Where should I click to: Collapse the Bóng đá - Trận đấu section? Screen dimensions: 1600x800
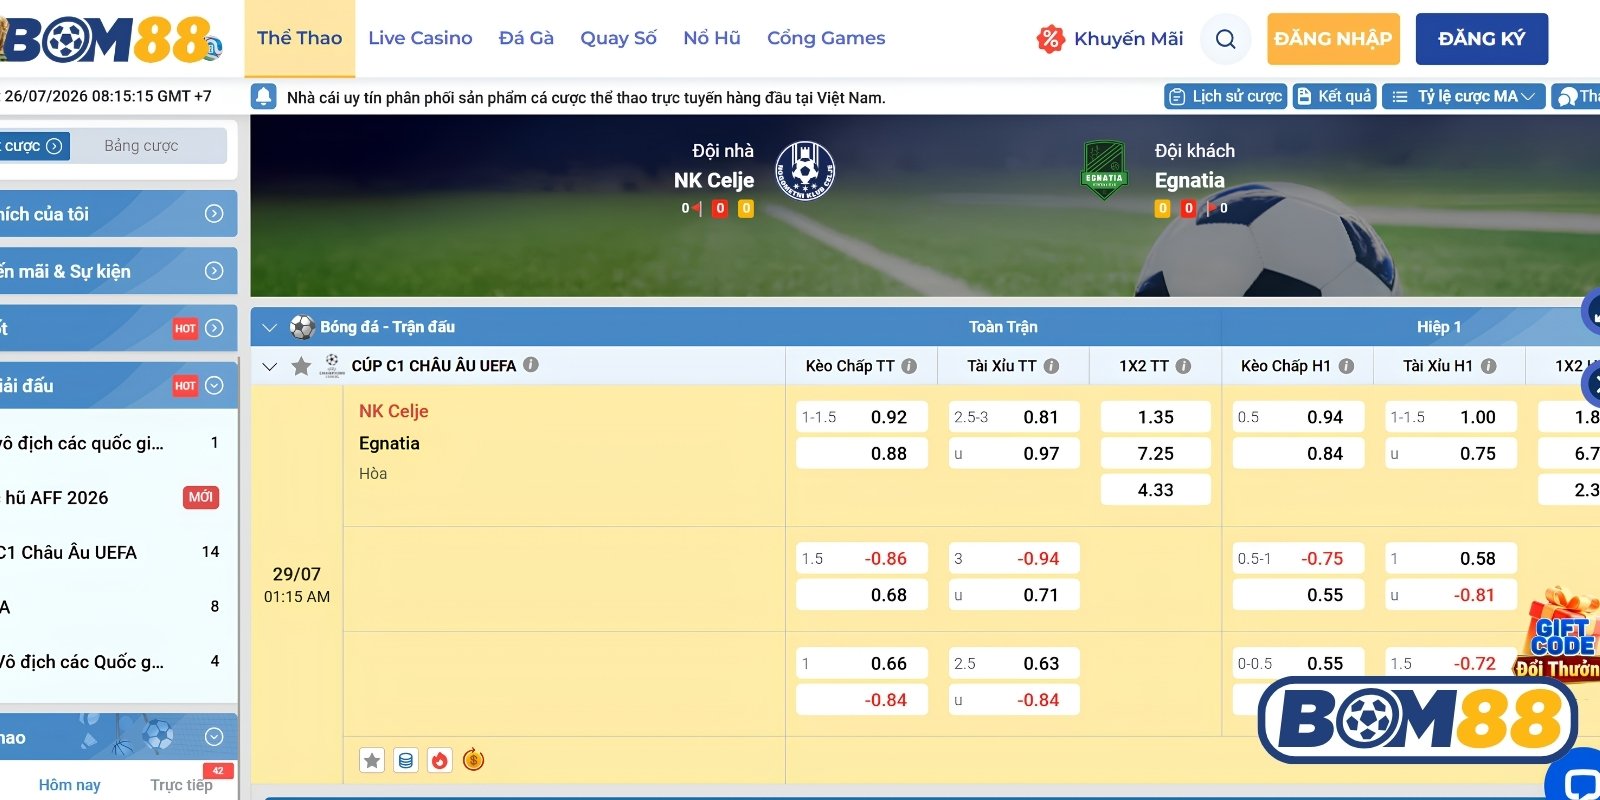[x=268, y=327]
